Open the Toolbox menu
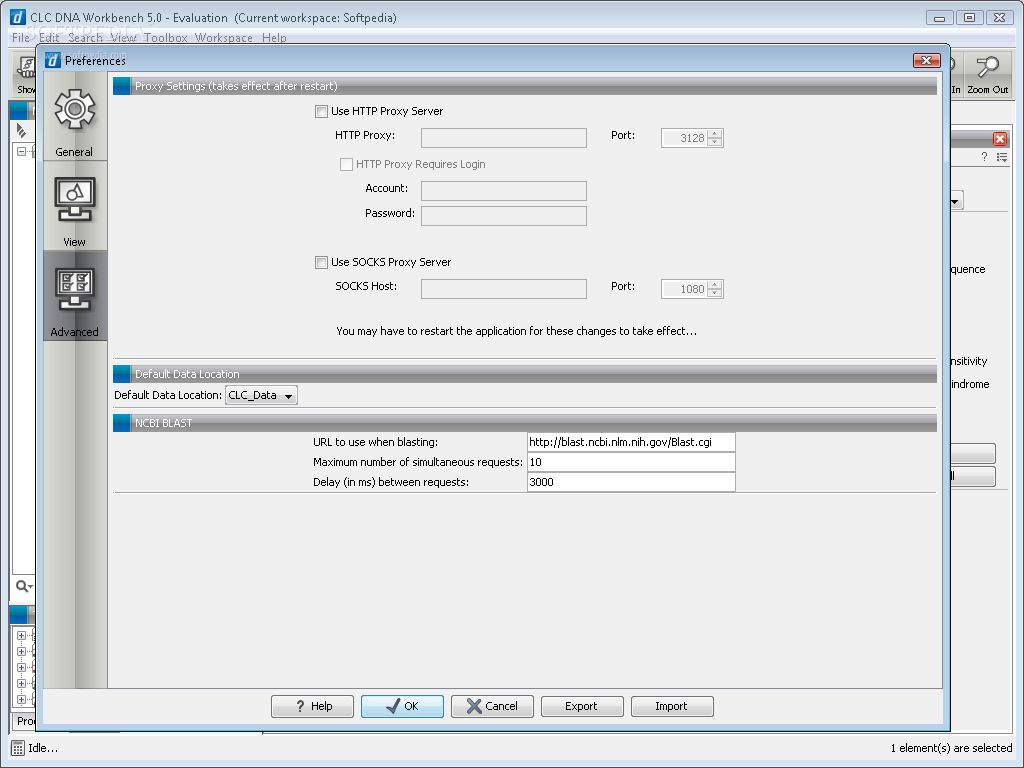Image resolution: width=1024 pixels, height=768 pixels. tap(166, 38)
